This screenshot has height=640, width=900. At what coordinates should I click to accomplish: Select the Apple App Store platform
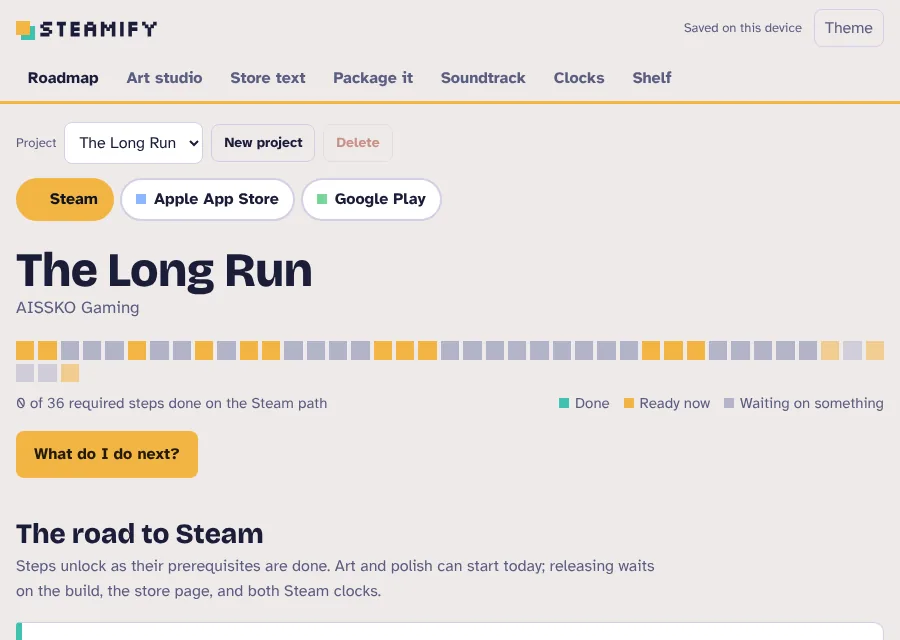click(x=207, y=199)
